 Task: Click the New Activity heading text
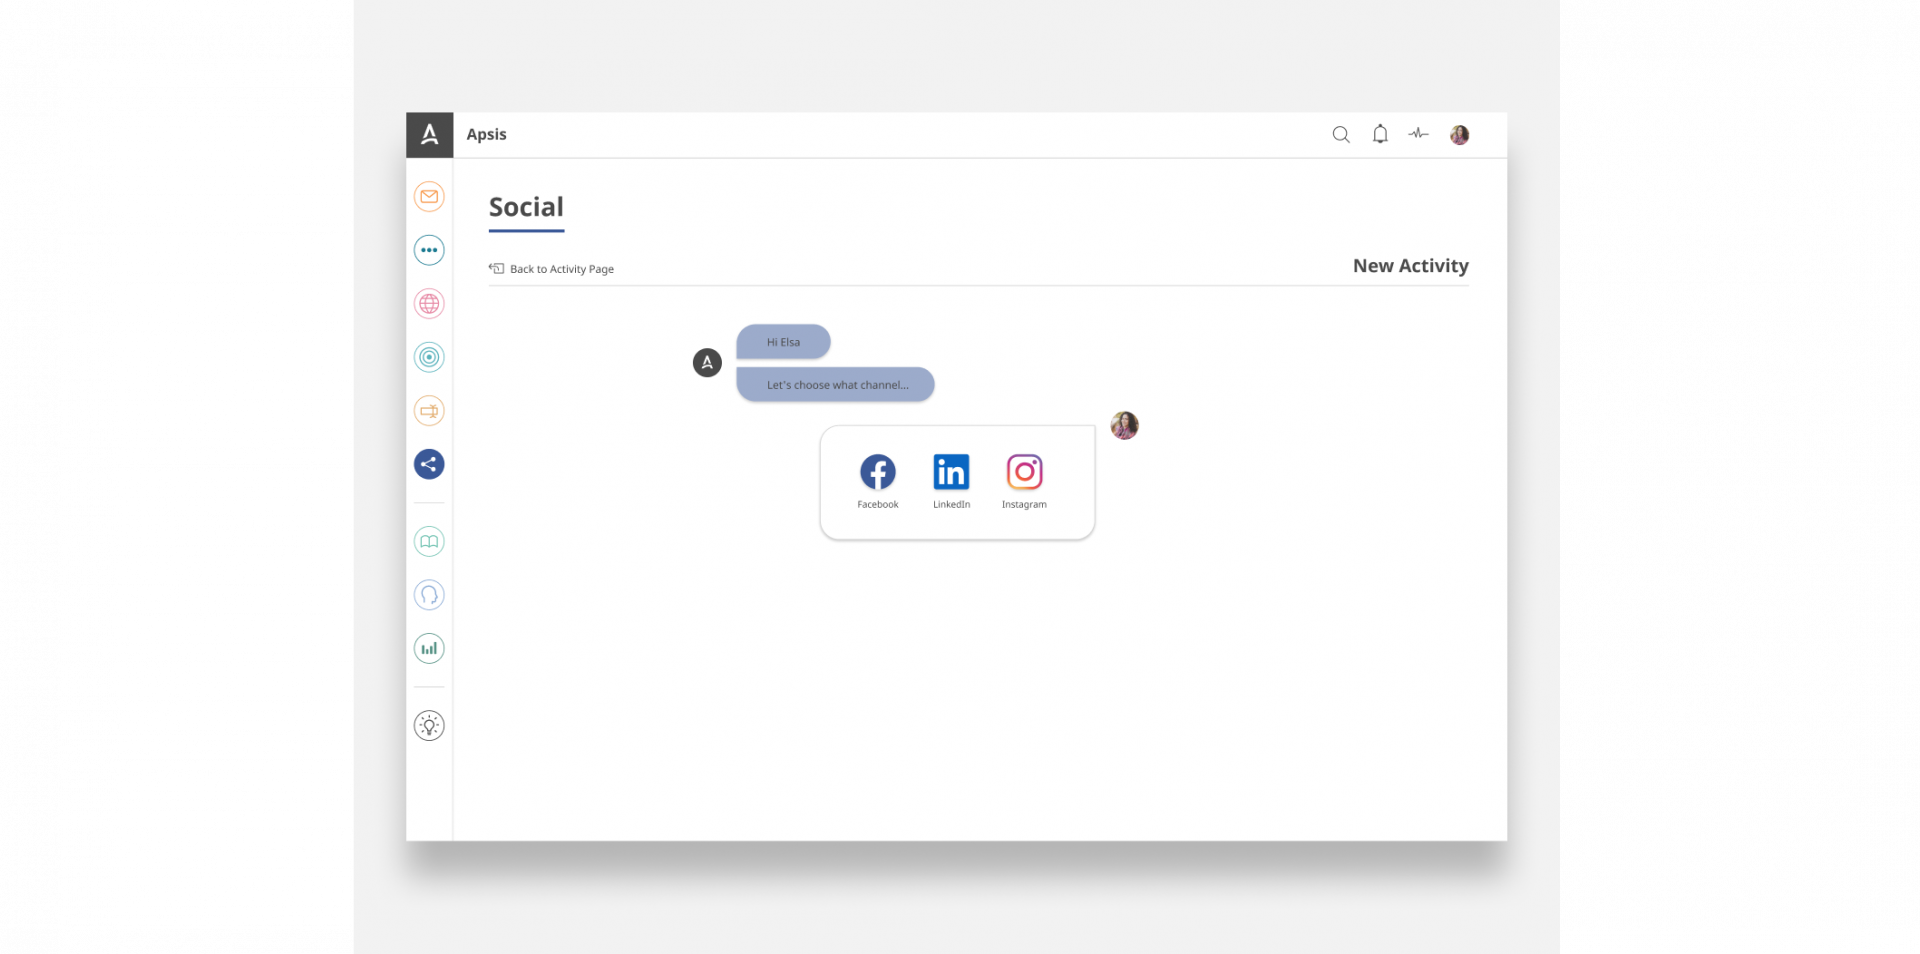tap(1411, 266)
